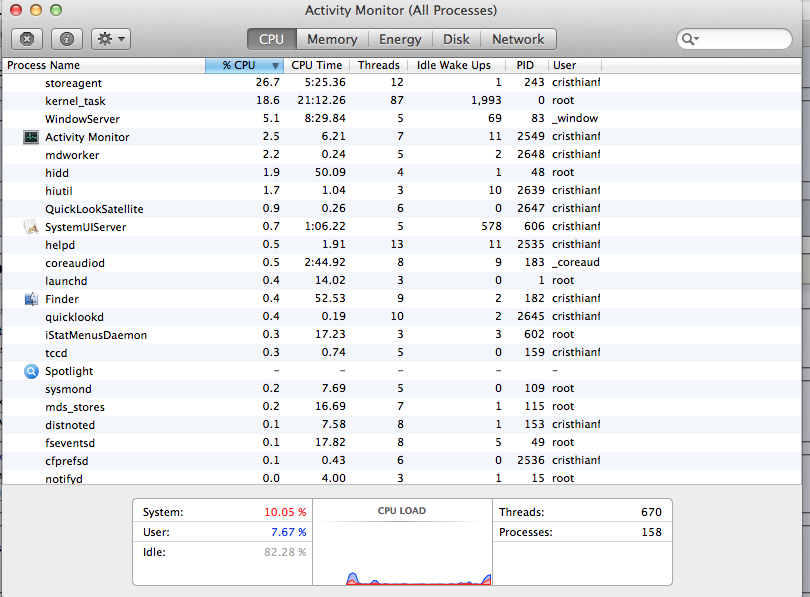Click PID 2549 for Activity Monitor
The image size is (810, 597).
[531, 136]
